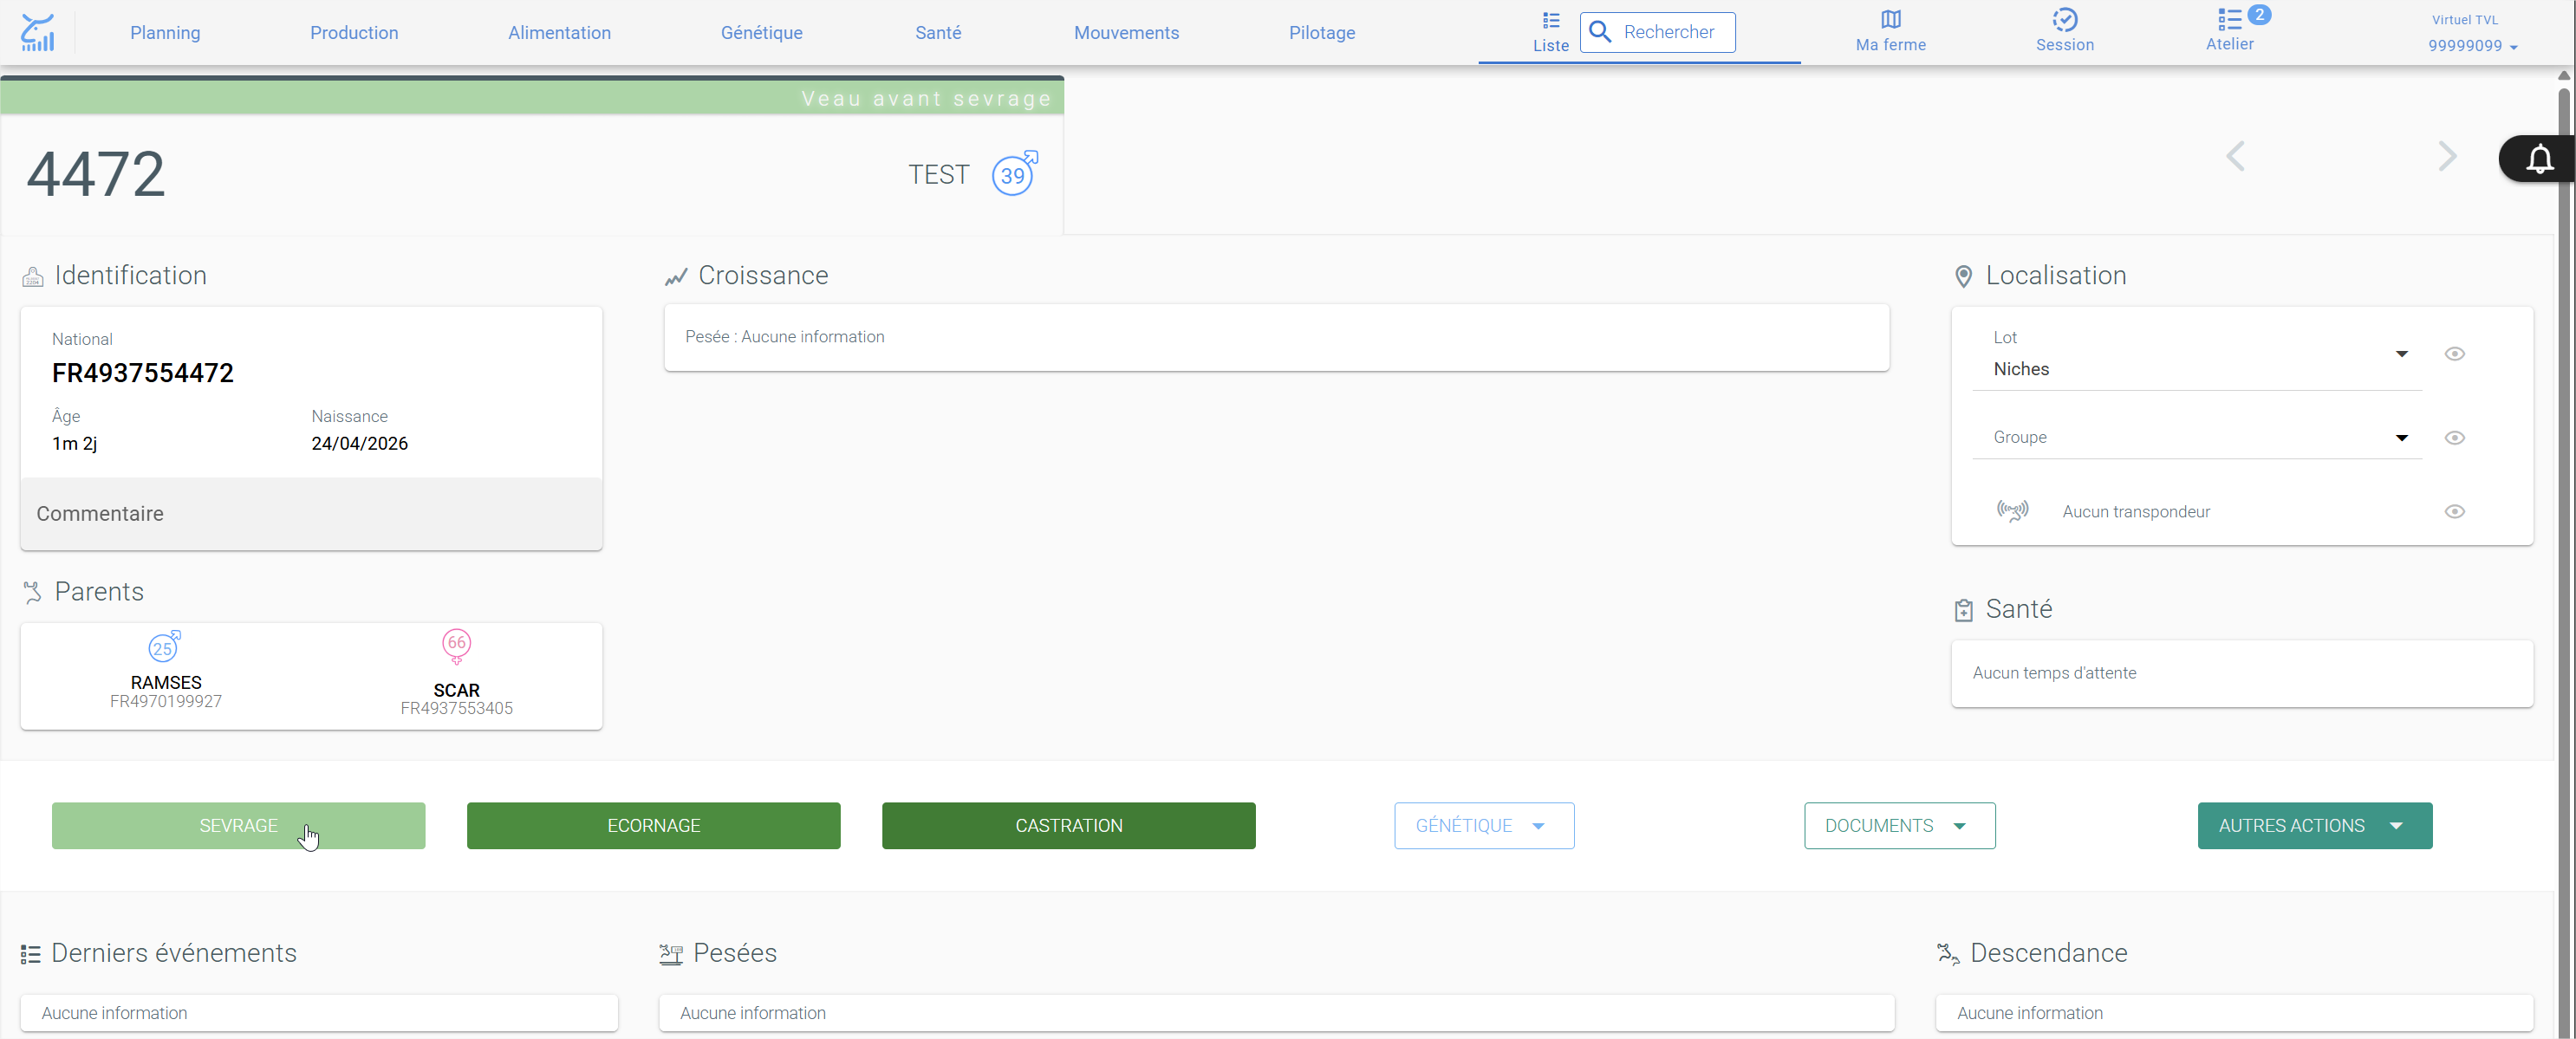Viewport: 2576px width, 1039px height.
Task: Go to the previous animal arrow
Action: click(x=2235, y=157)
